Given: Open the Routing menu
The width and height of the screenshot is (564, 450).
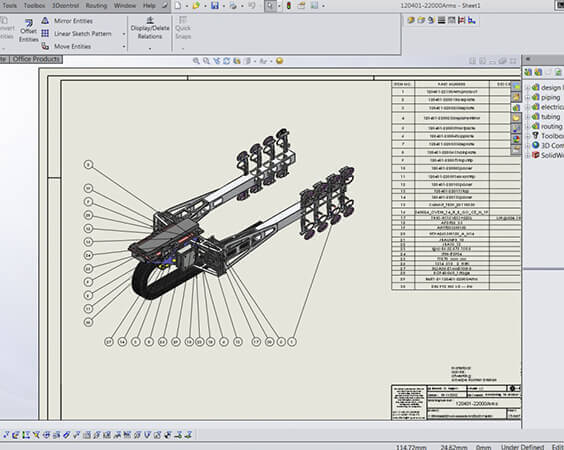Looking at the screenshot, I should click(x=96, y=5).
